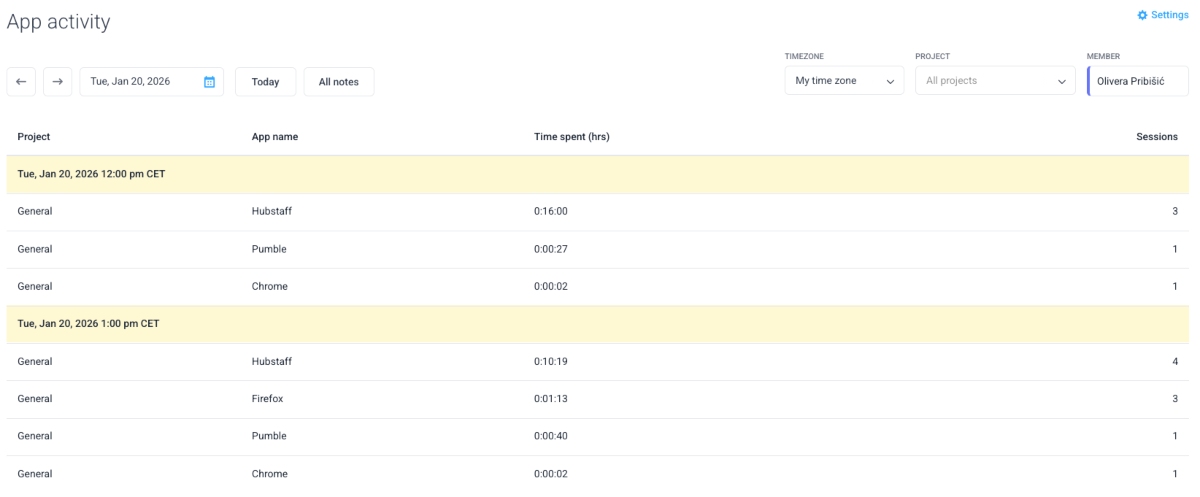
Task: Click Pumble in the 0:00:40 row
Action: click(269, 436)
